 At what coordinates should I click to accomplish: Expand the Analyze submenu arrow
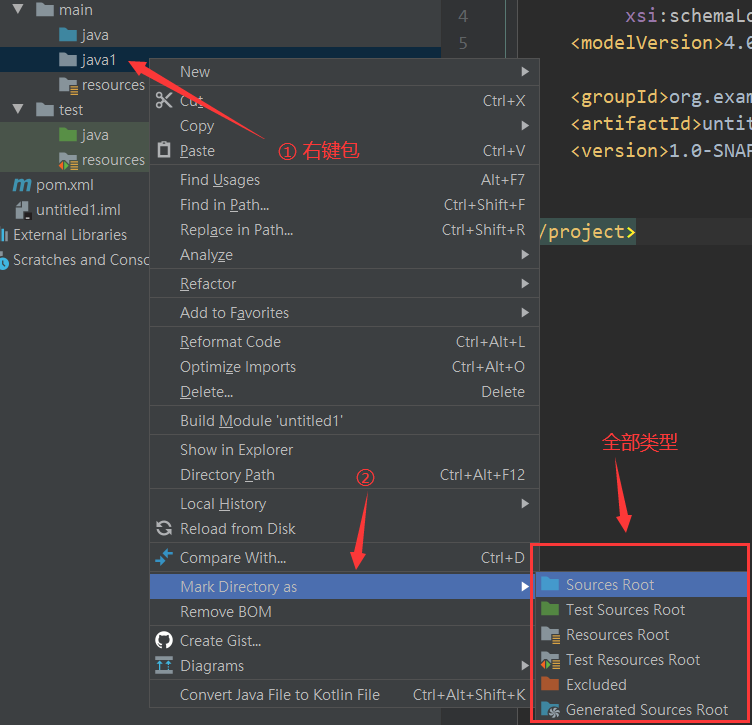[x=525, y=254]
